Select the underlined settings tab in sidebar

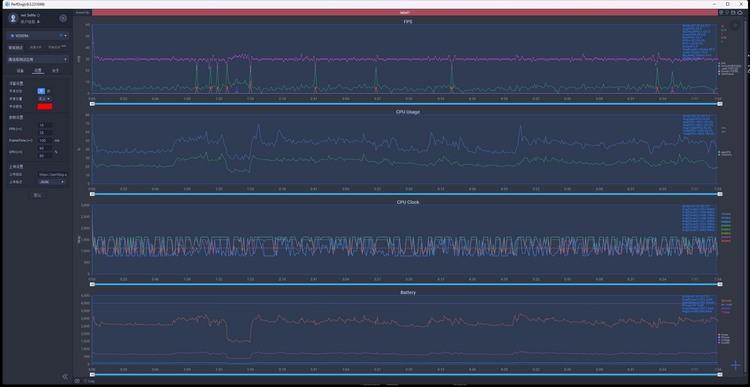[38, 70]
